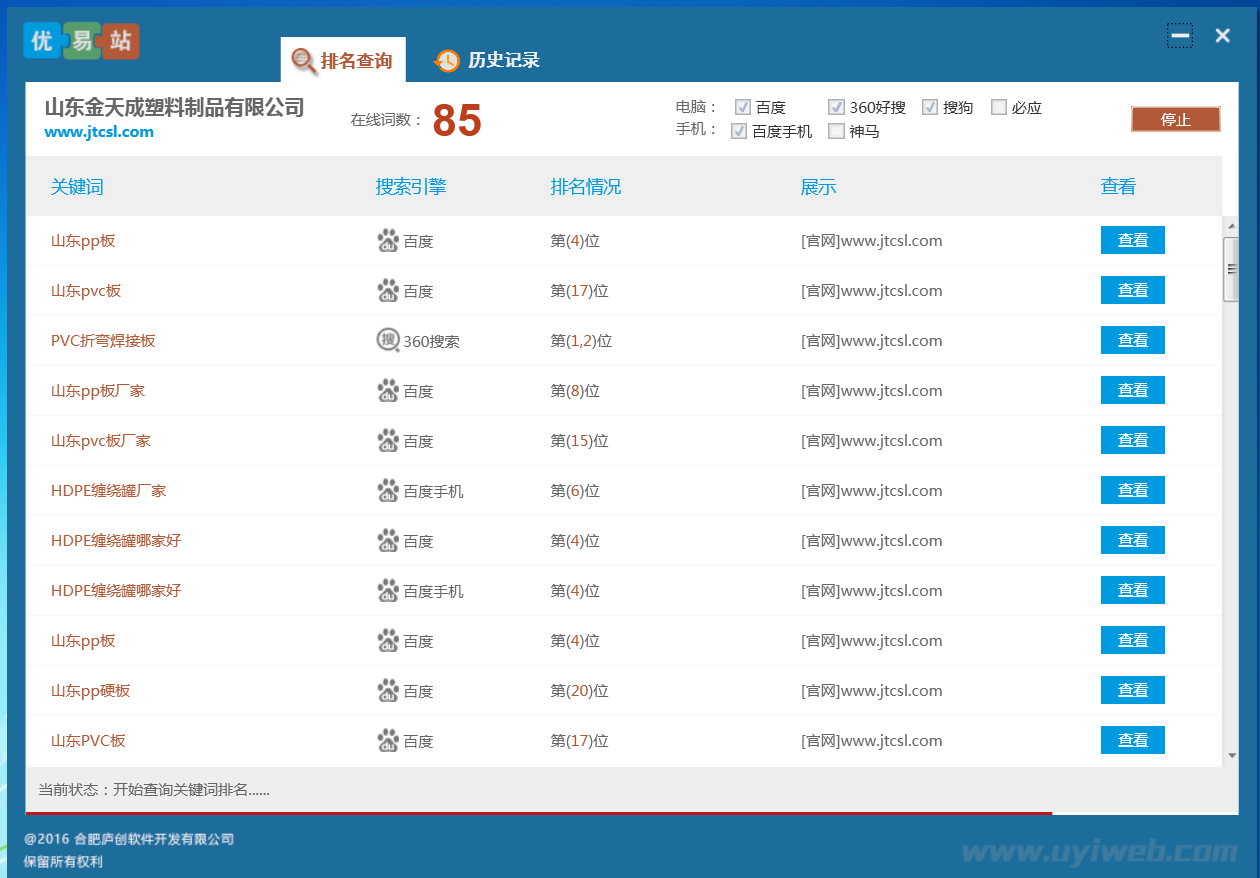
Task: Click Baidu icon in 山东pp硬板 row
Action: [388, 691]
